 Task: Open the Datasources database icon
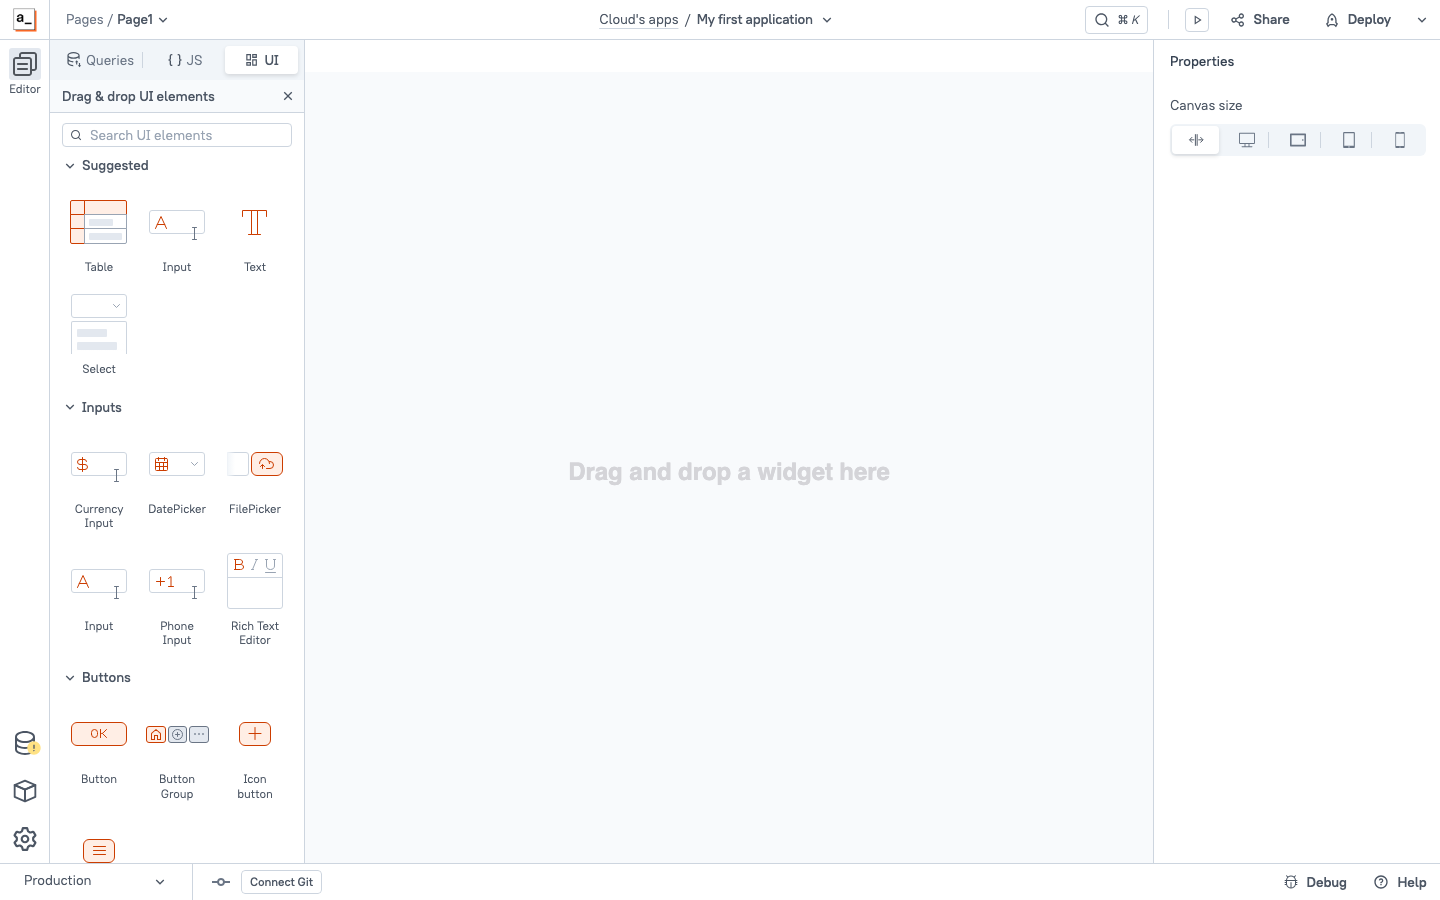point(25,743)
